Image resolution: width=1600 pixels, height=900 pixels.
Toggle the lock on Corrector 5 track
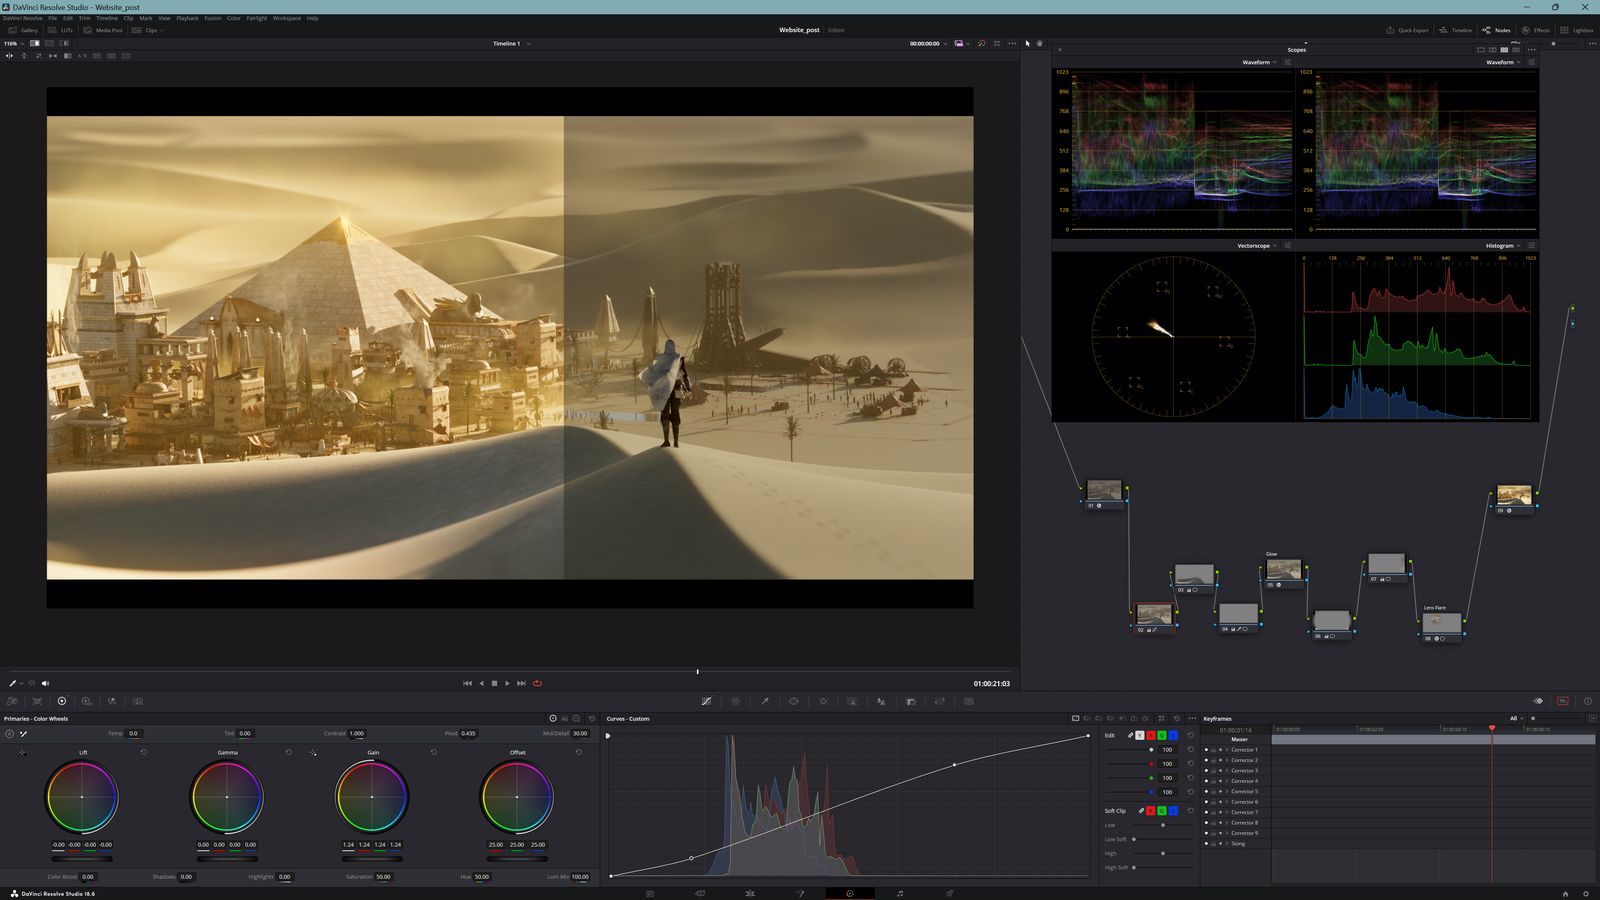point(1214,792)
